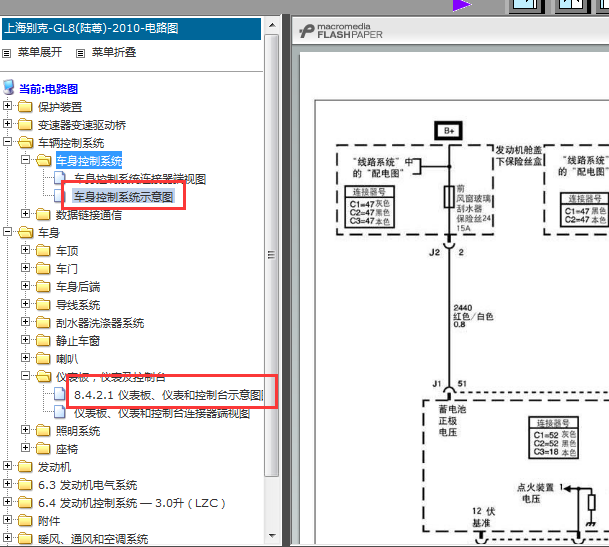
Task: Expand the 喇叭 folder node
Action: [25, 357]
